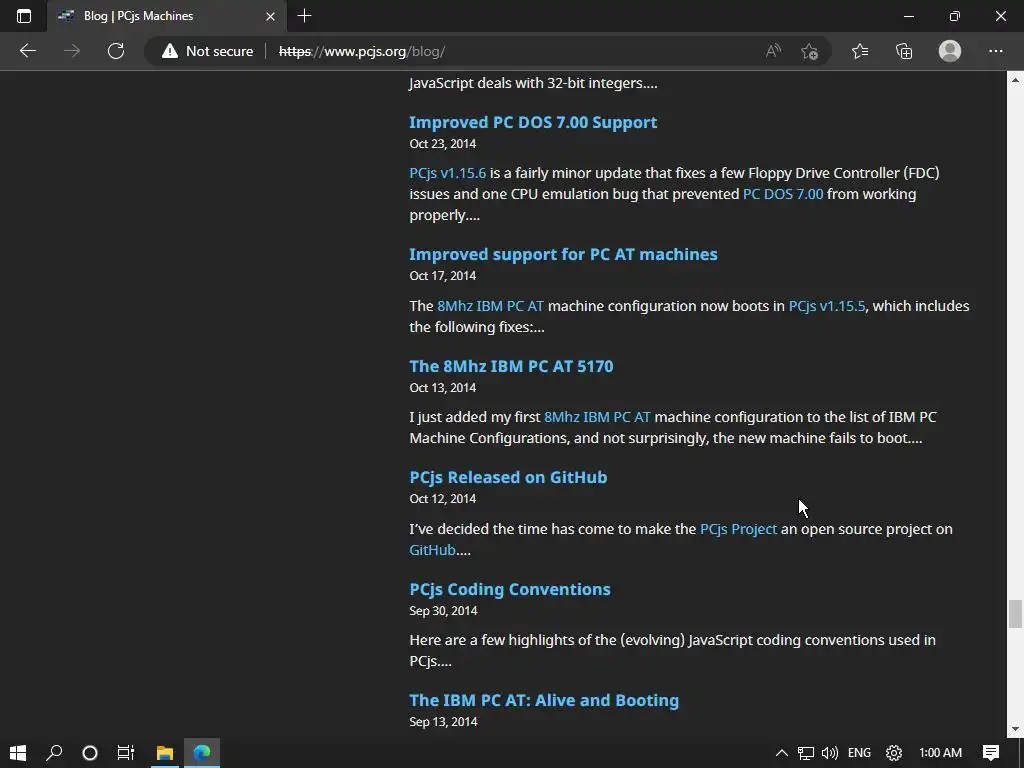Open taskbar Search magnifier
The height and width of the screenshot is (768, 1024).
coord(54,753)
